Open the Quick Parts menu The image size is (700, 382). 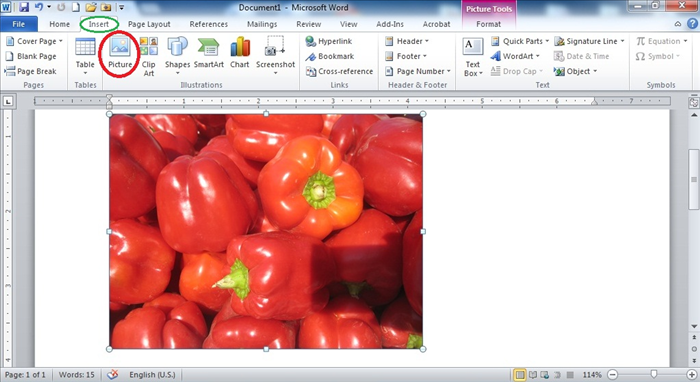(520, 41)
